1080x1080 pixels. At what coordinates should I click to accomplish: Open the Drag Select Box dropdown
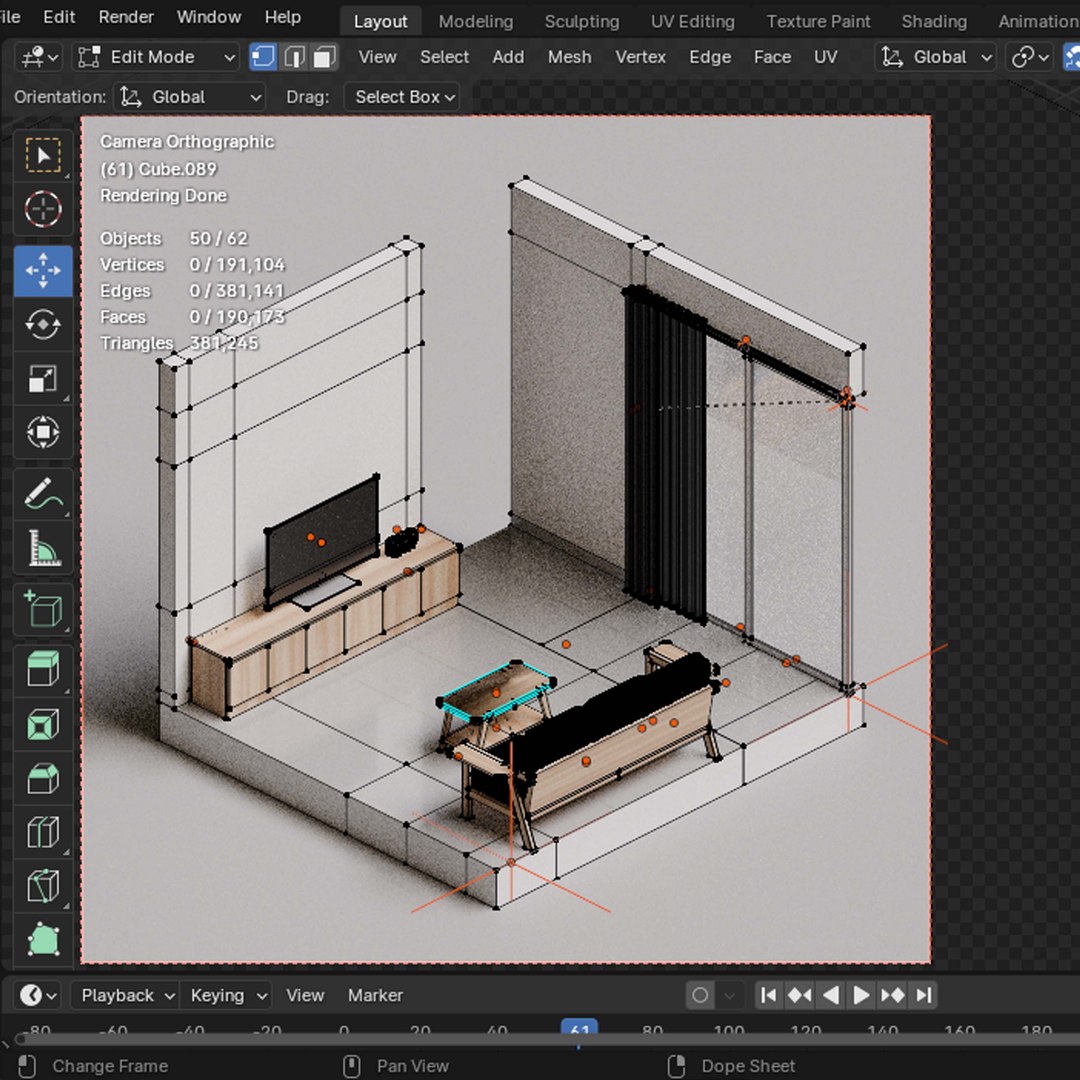[x=402, y=97]
